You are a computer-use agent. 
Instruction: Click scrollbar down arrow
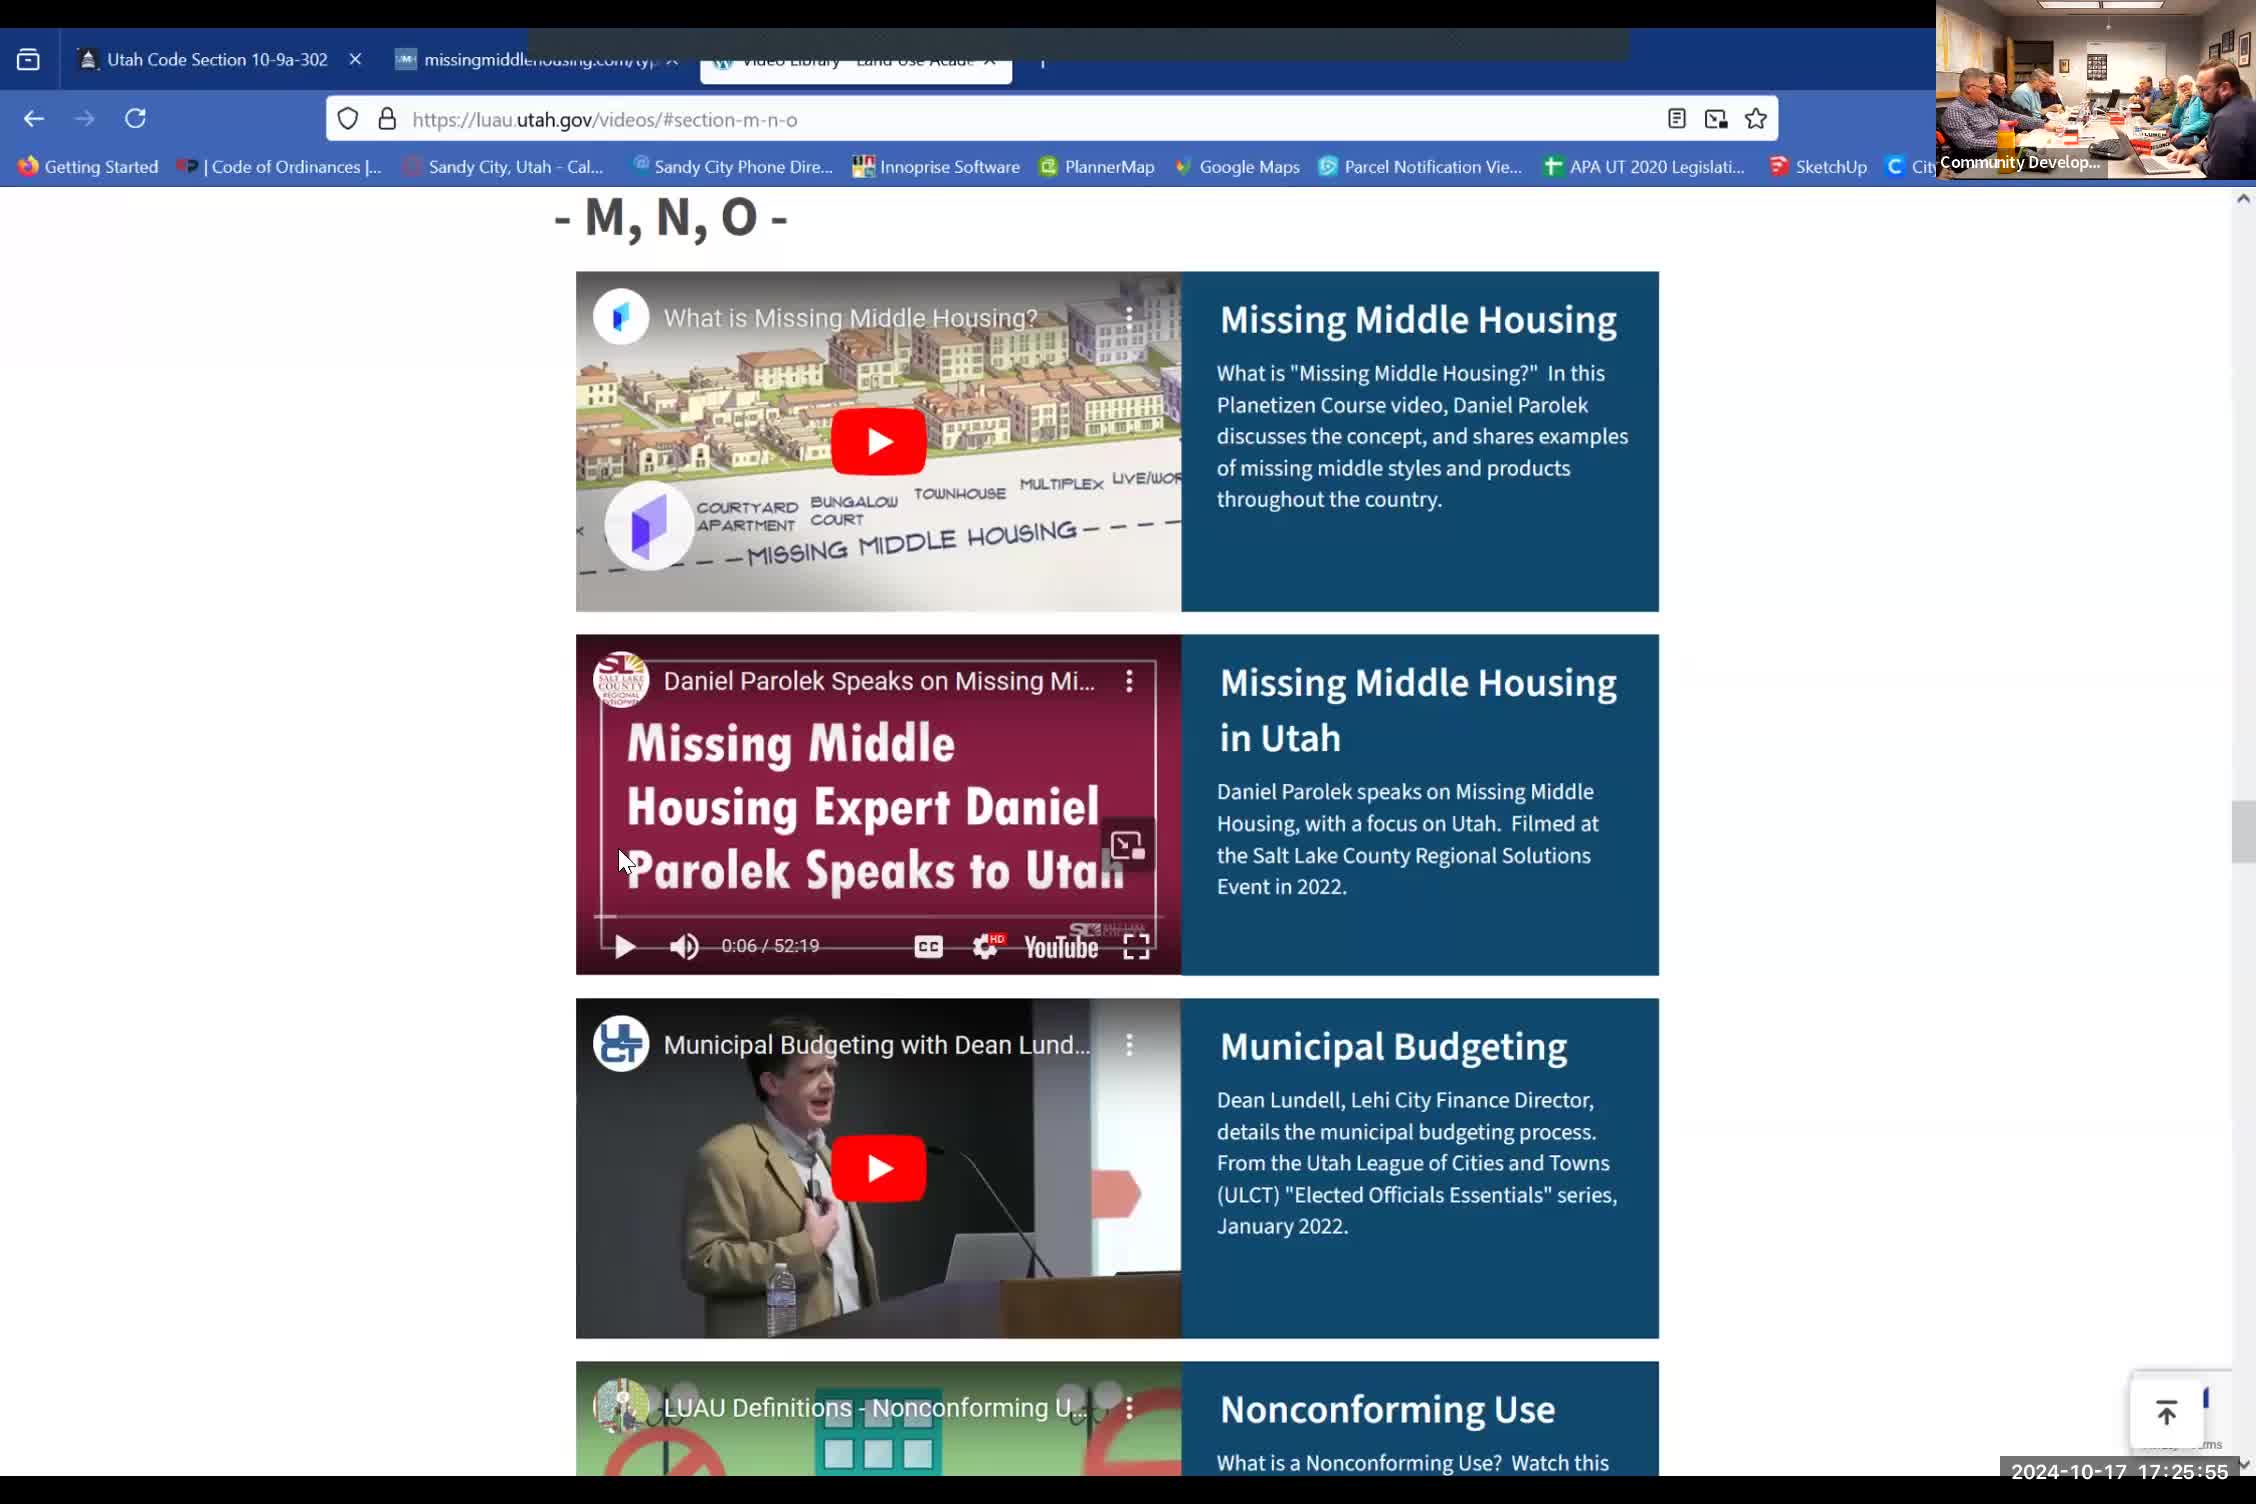2243,1464
